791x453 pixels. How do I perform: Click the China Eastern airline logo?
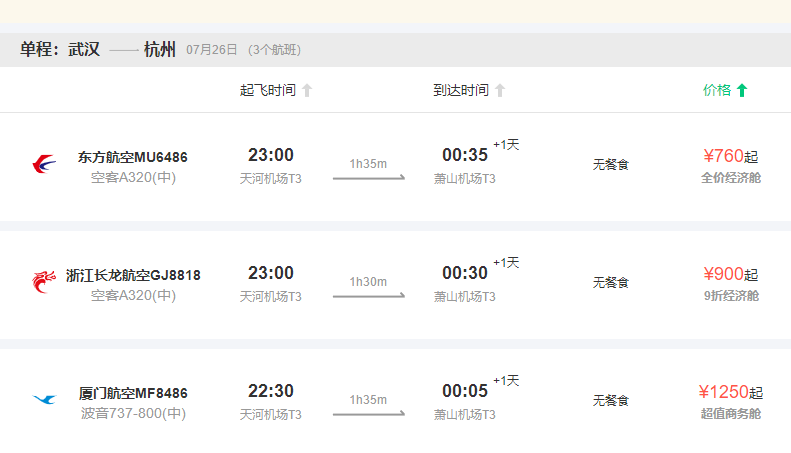44,164
